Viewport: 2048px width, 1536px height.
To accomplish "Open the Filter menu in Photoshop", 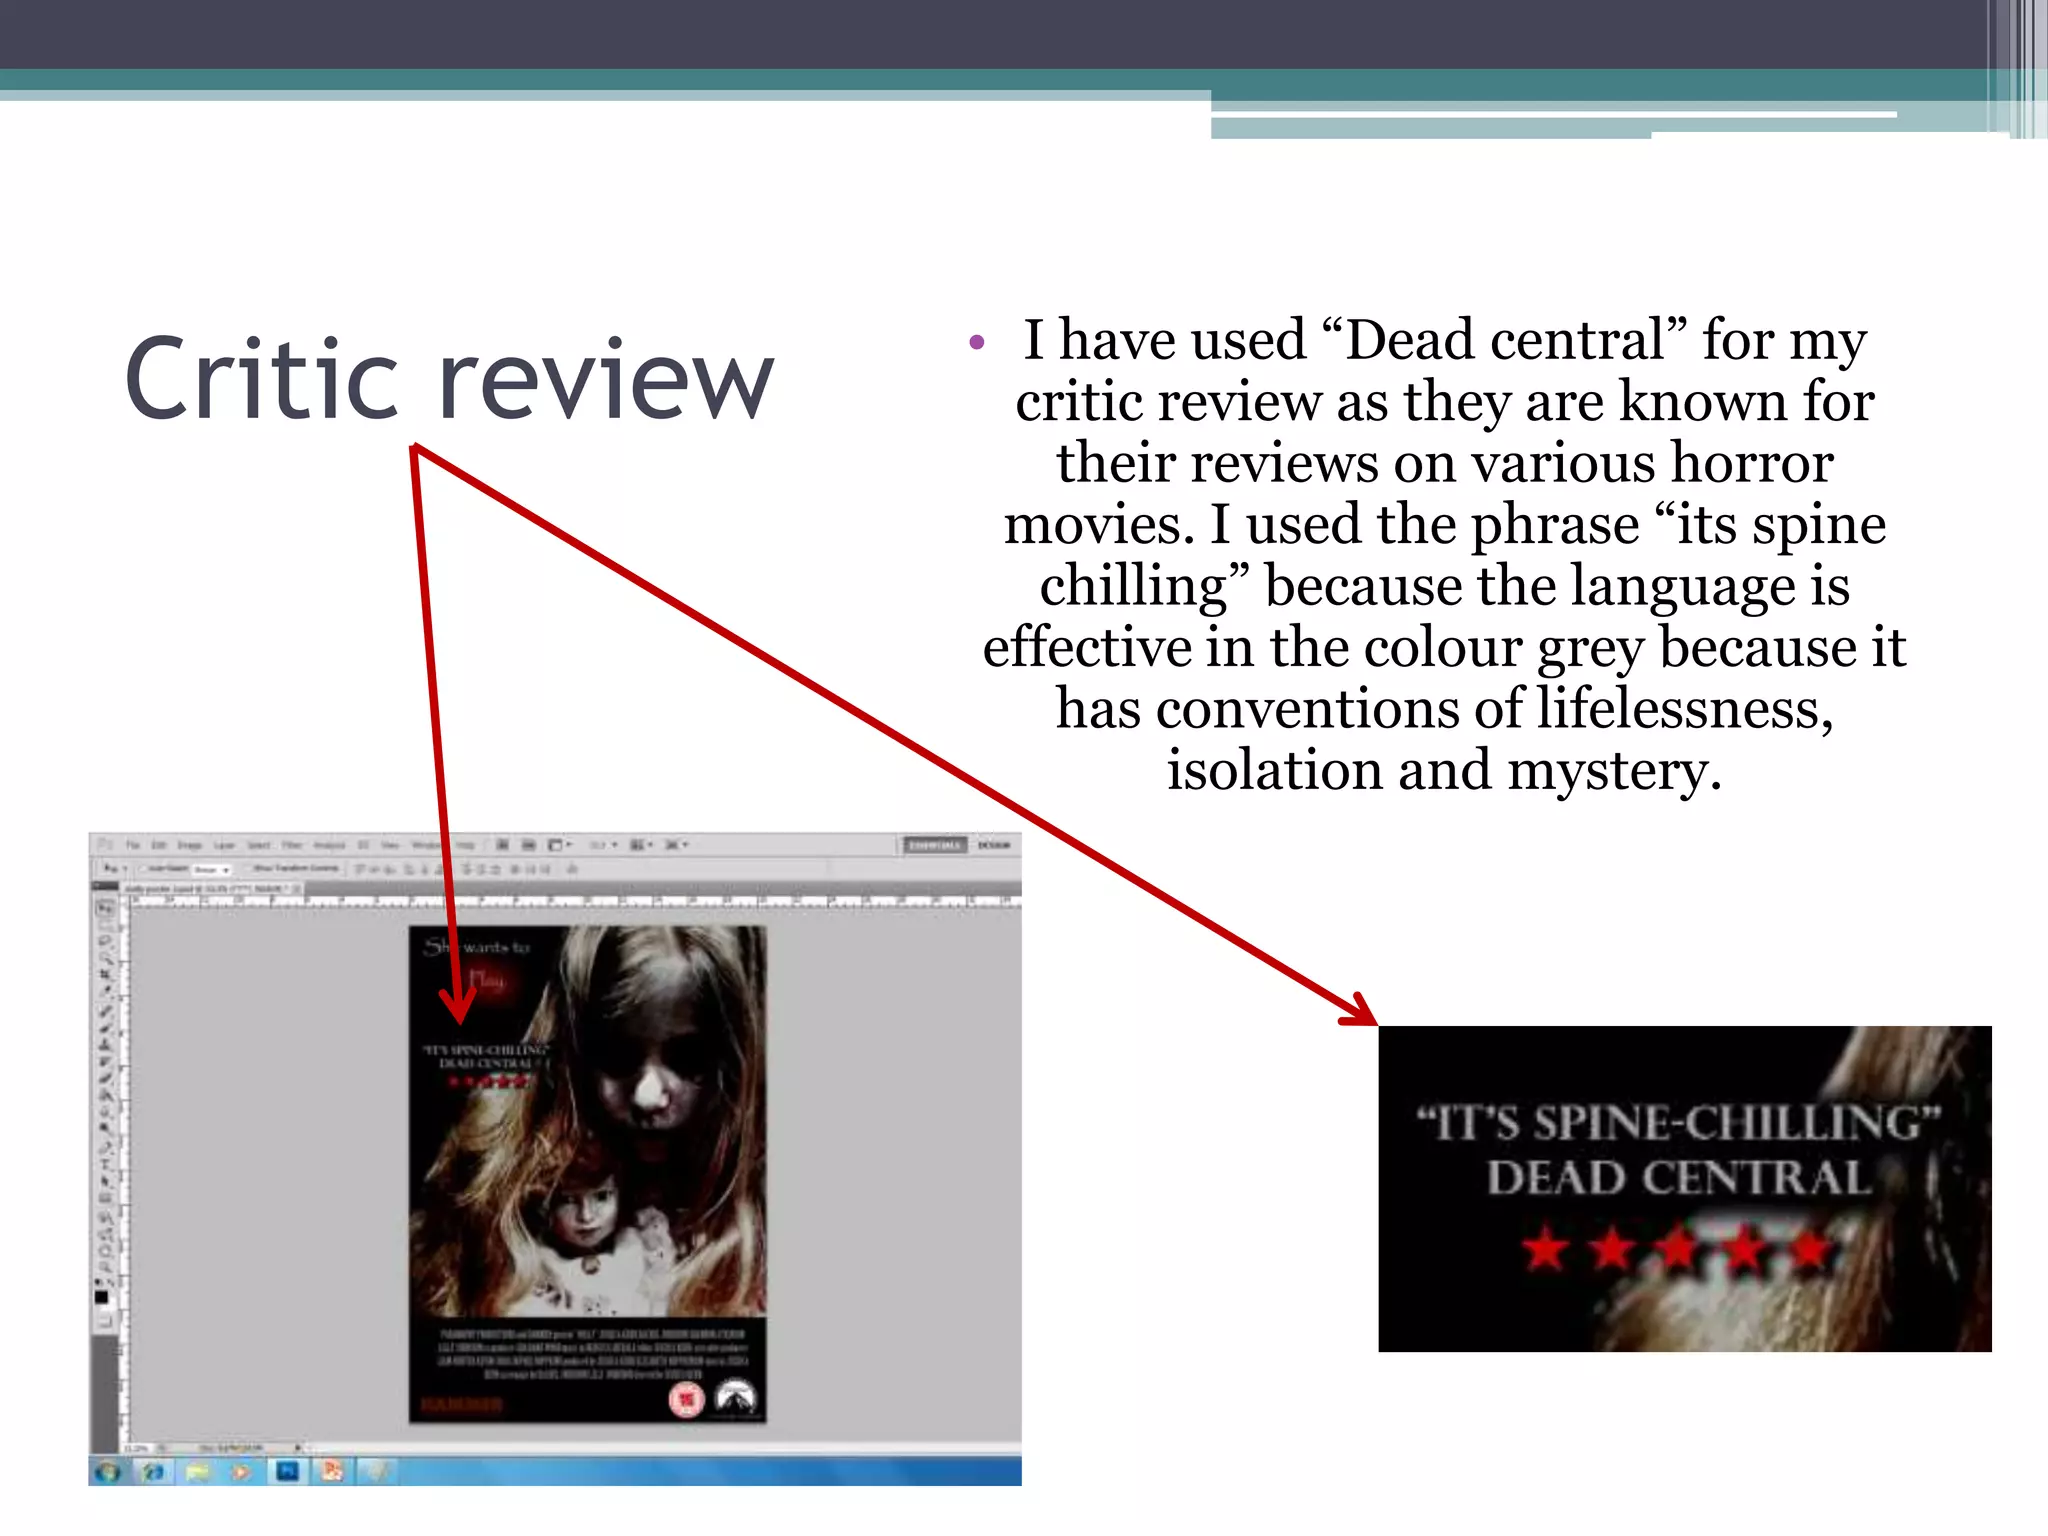I will pyautogui.click(x=292, y=845).
